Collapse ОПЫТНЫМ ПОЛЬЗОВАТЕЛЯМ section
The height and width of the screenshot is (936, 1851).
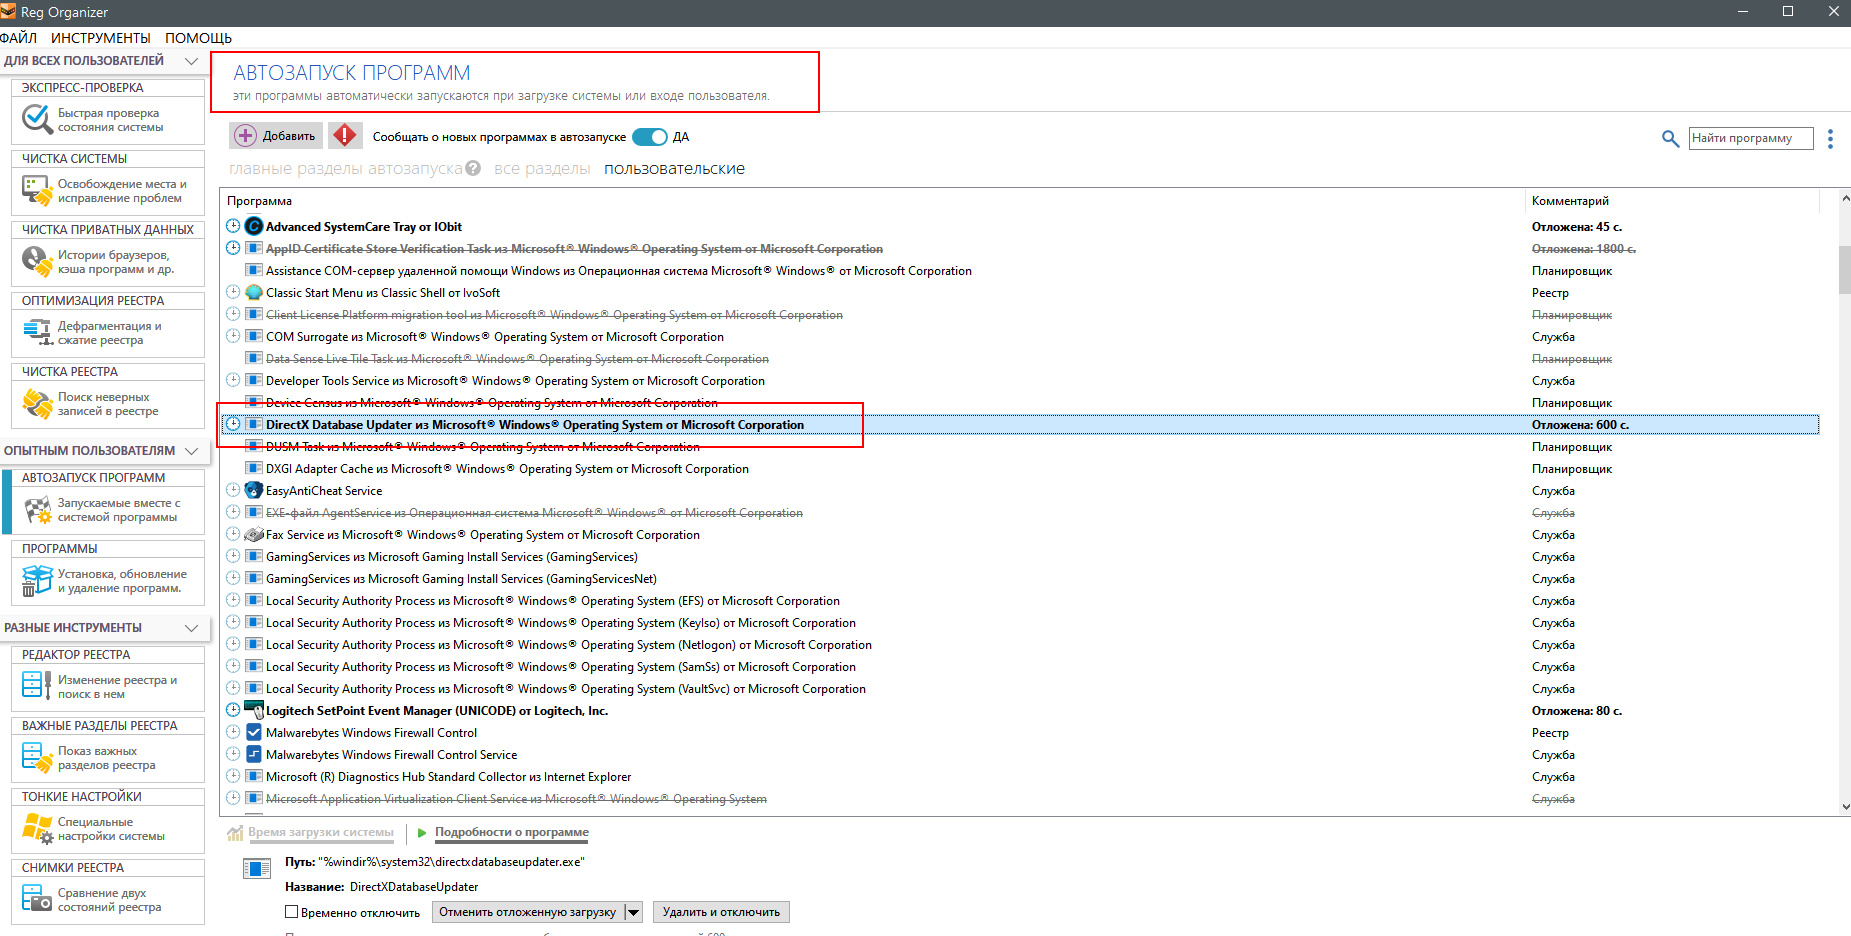pyautogui.click(x=191, y=451)
